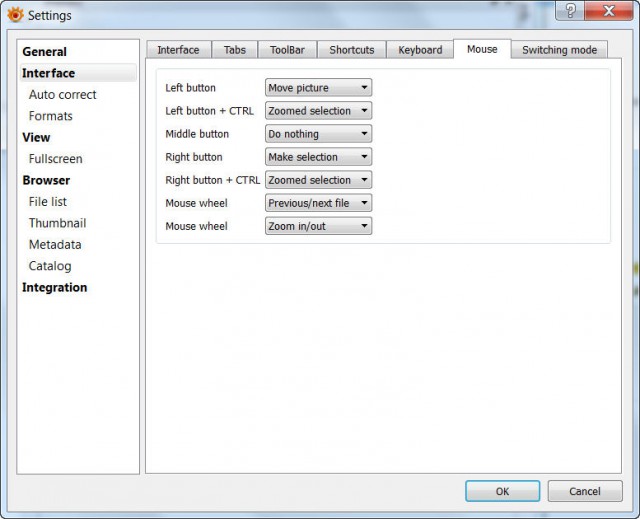Screen dimensions: 640x519
Task: Select Integration in the settings tree
Action: [55, 287]
